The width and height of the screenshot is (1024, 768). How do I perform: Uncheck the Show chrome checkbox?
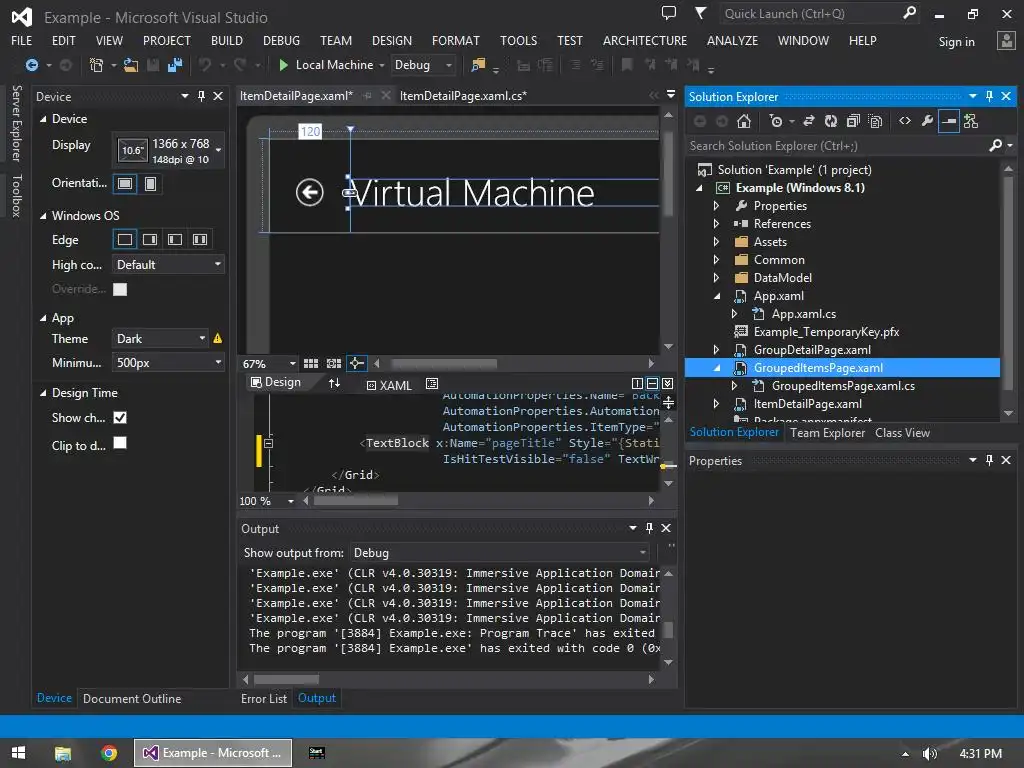(120, 417)
